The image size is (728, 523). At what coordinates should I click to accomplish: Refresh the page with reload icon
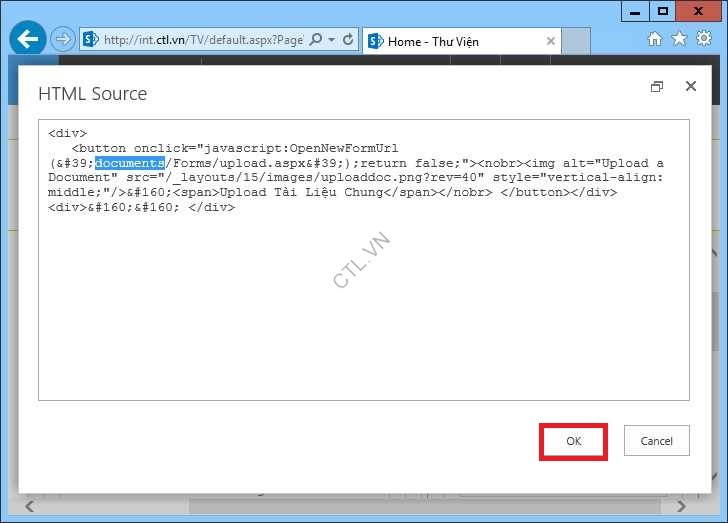click(348, 40)
